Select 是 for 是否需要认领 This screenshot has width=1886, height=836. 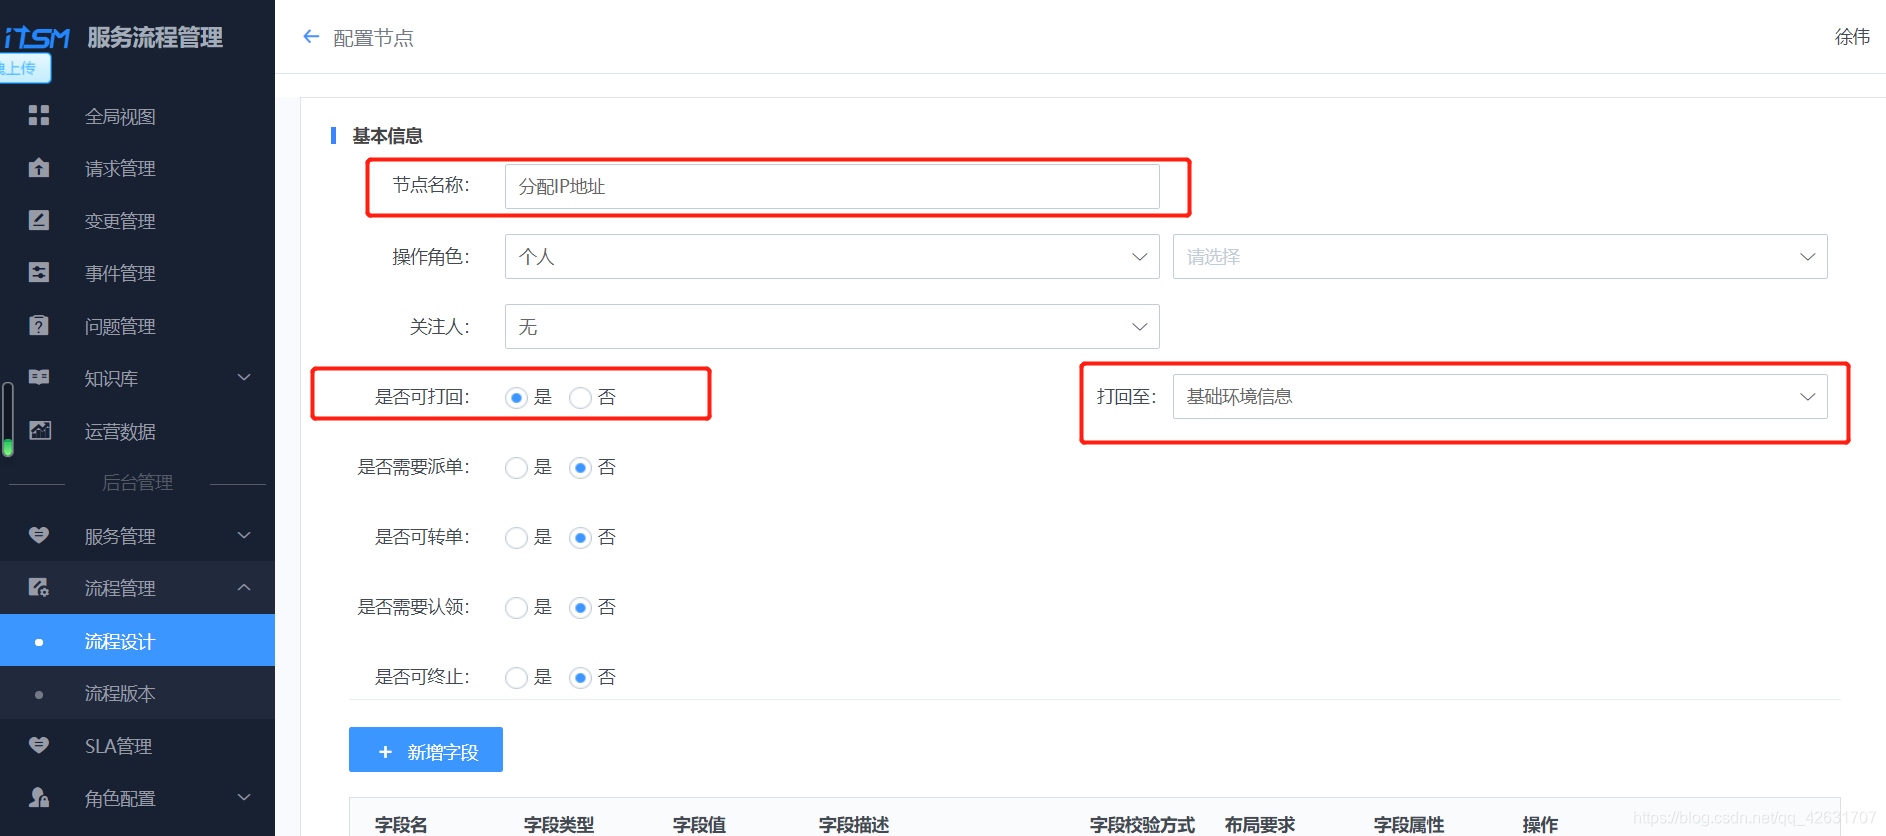coord(516,608)
